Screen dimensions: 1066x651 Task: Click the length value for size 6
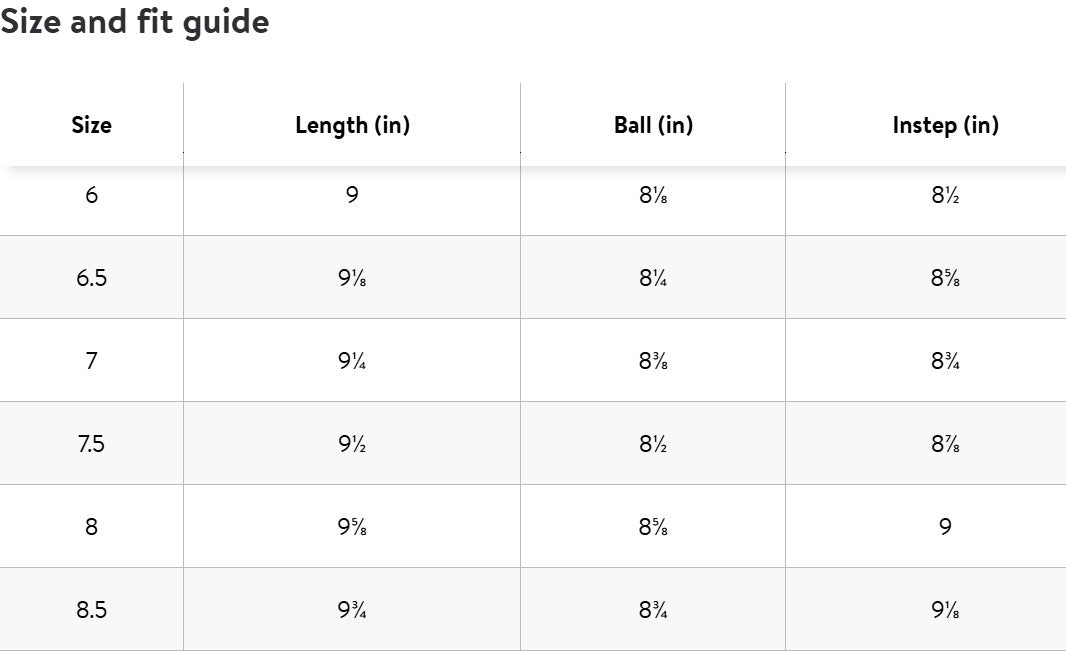pyautogui.click(x=352, y=195)
